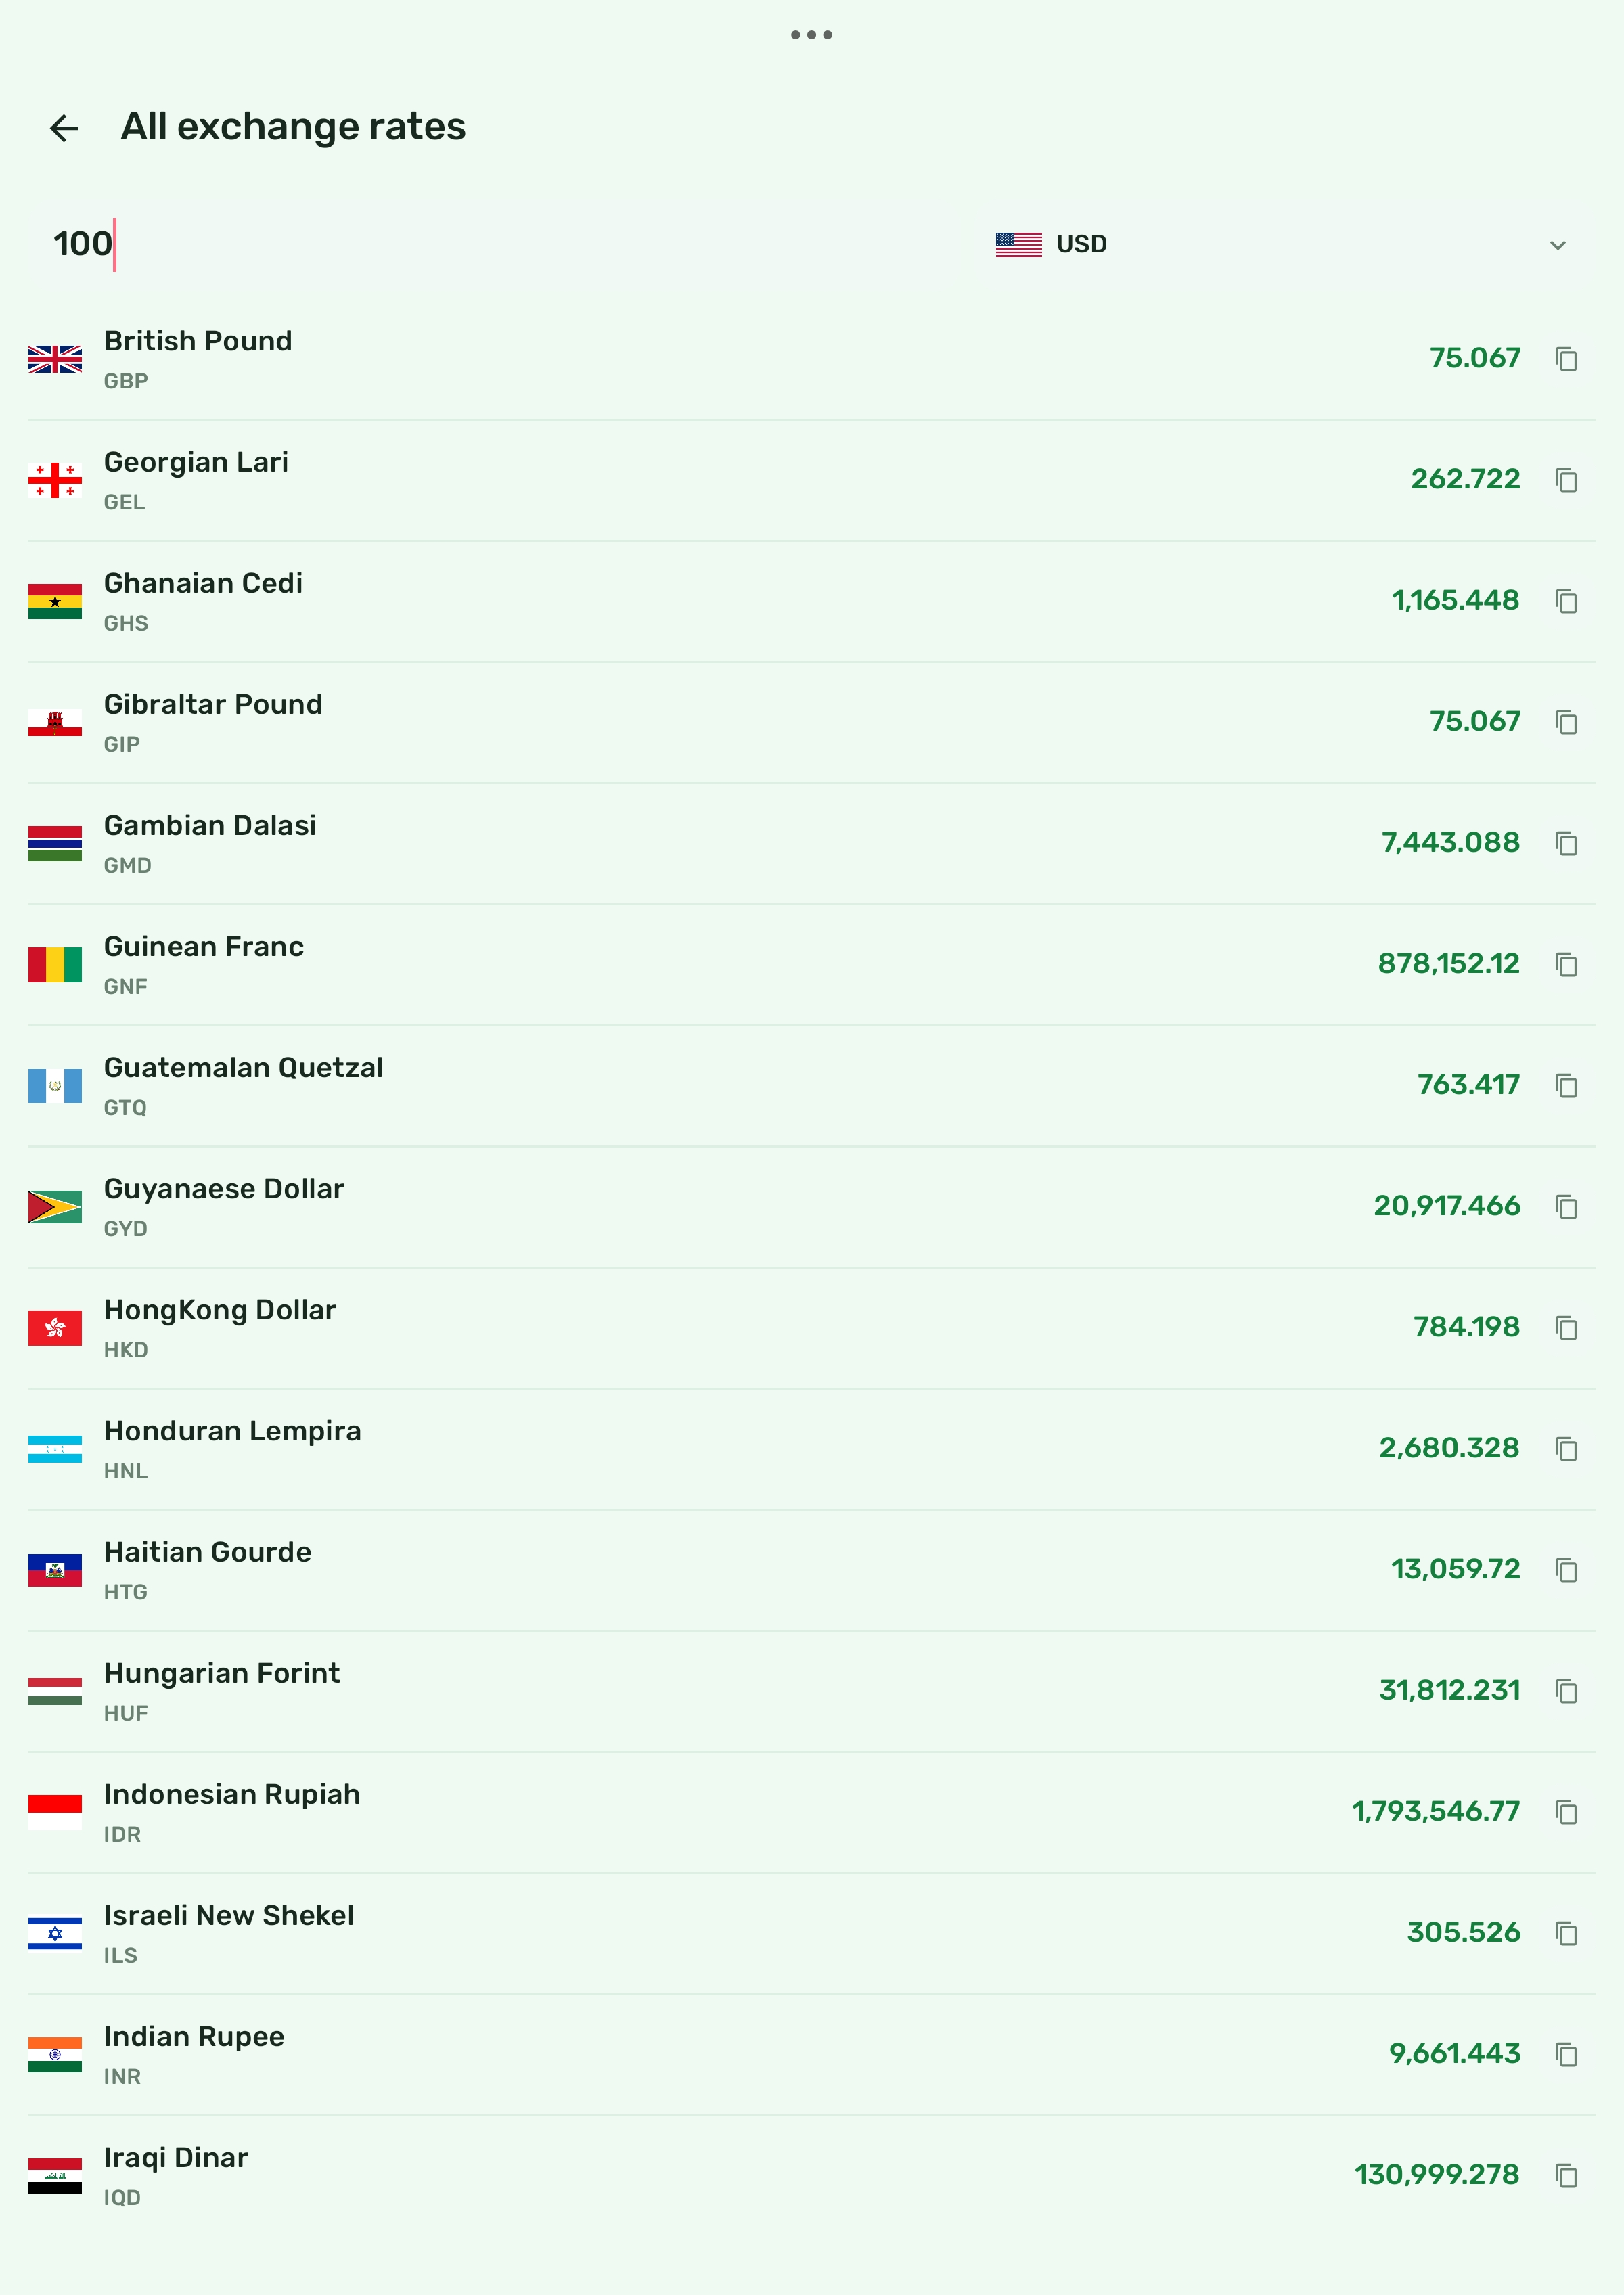
Task: Expand the USD currency dropdown chevron
Action: point(1557,245)
